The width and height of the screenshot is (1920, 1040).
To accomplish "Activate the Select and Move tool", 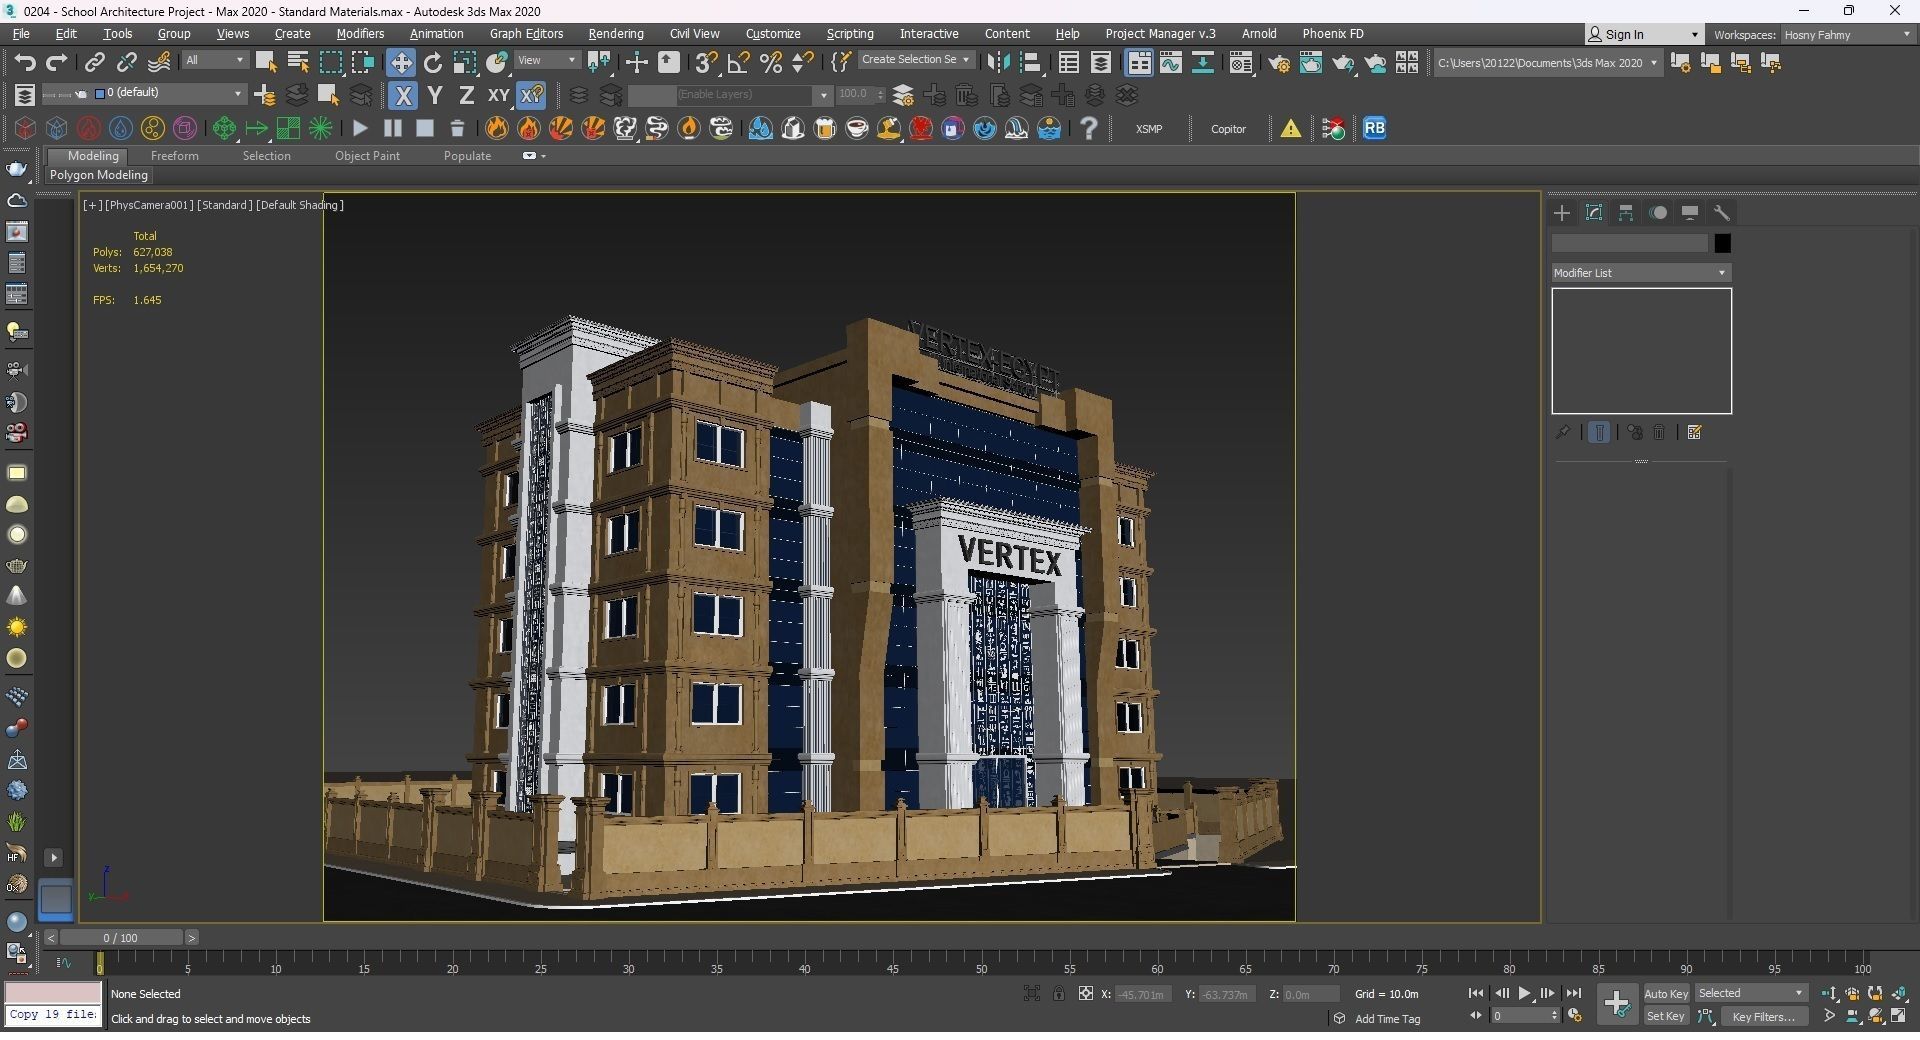I will pyautogui.click(x=401, y=62).
